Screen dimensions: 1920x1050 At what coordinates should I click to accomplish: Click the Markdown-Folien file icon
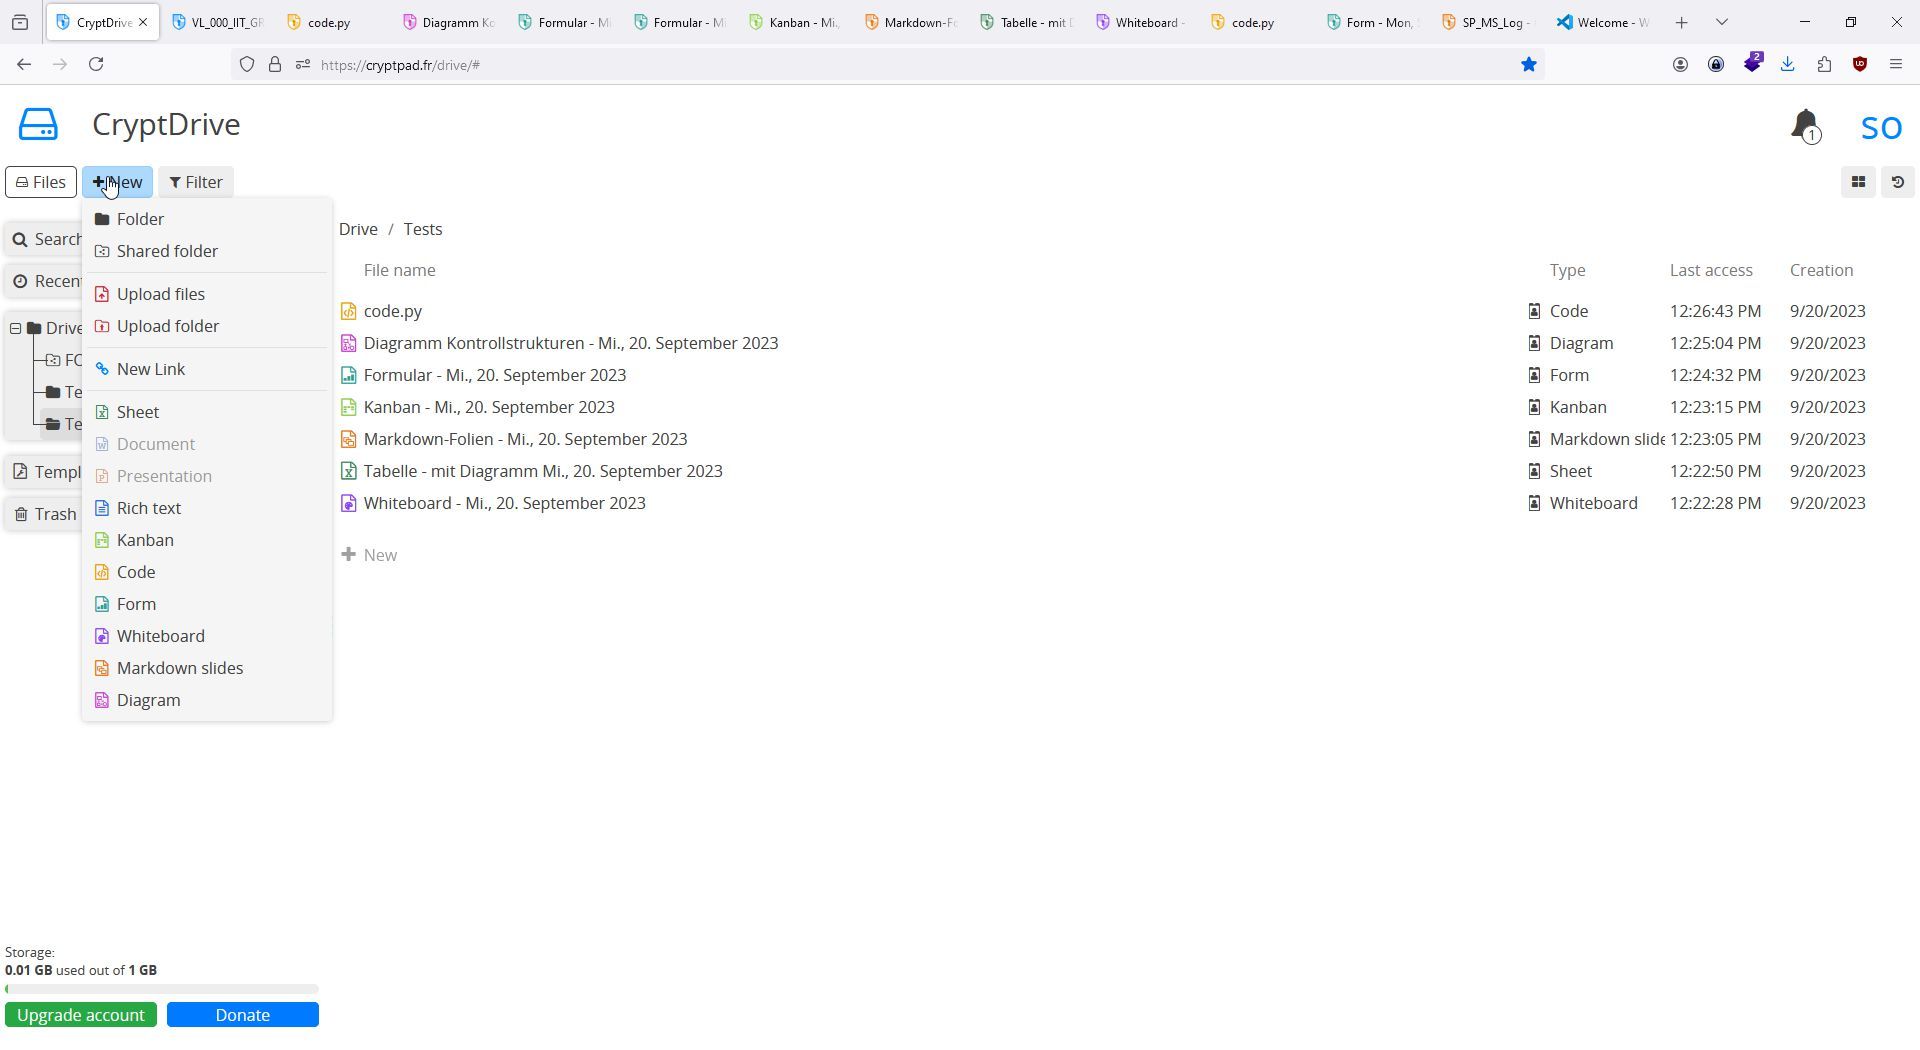tap(348, 440)
